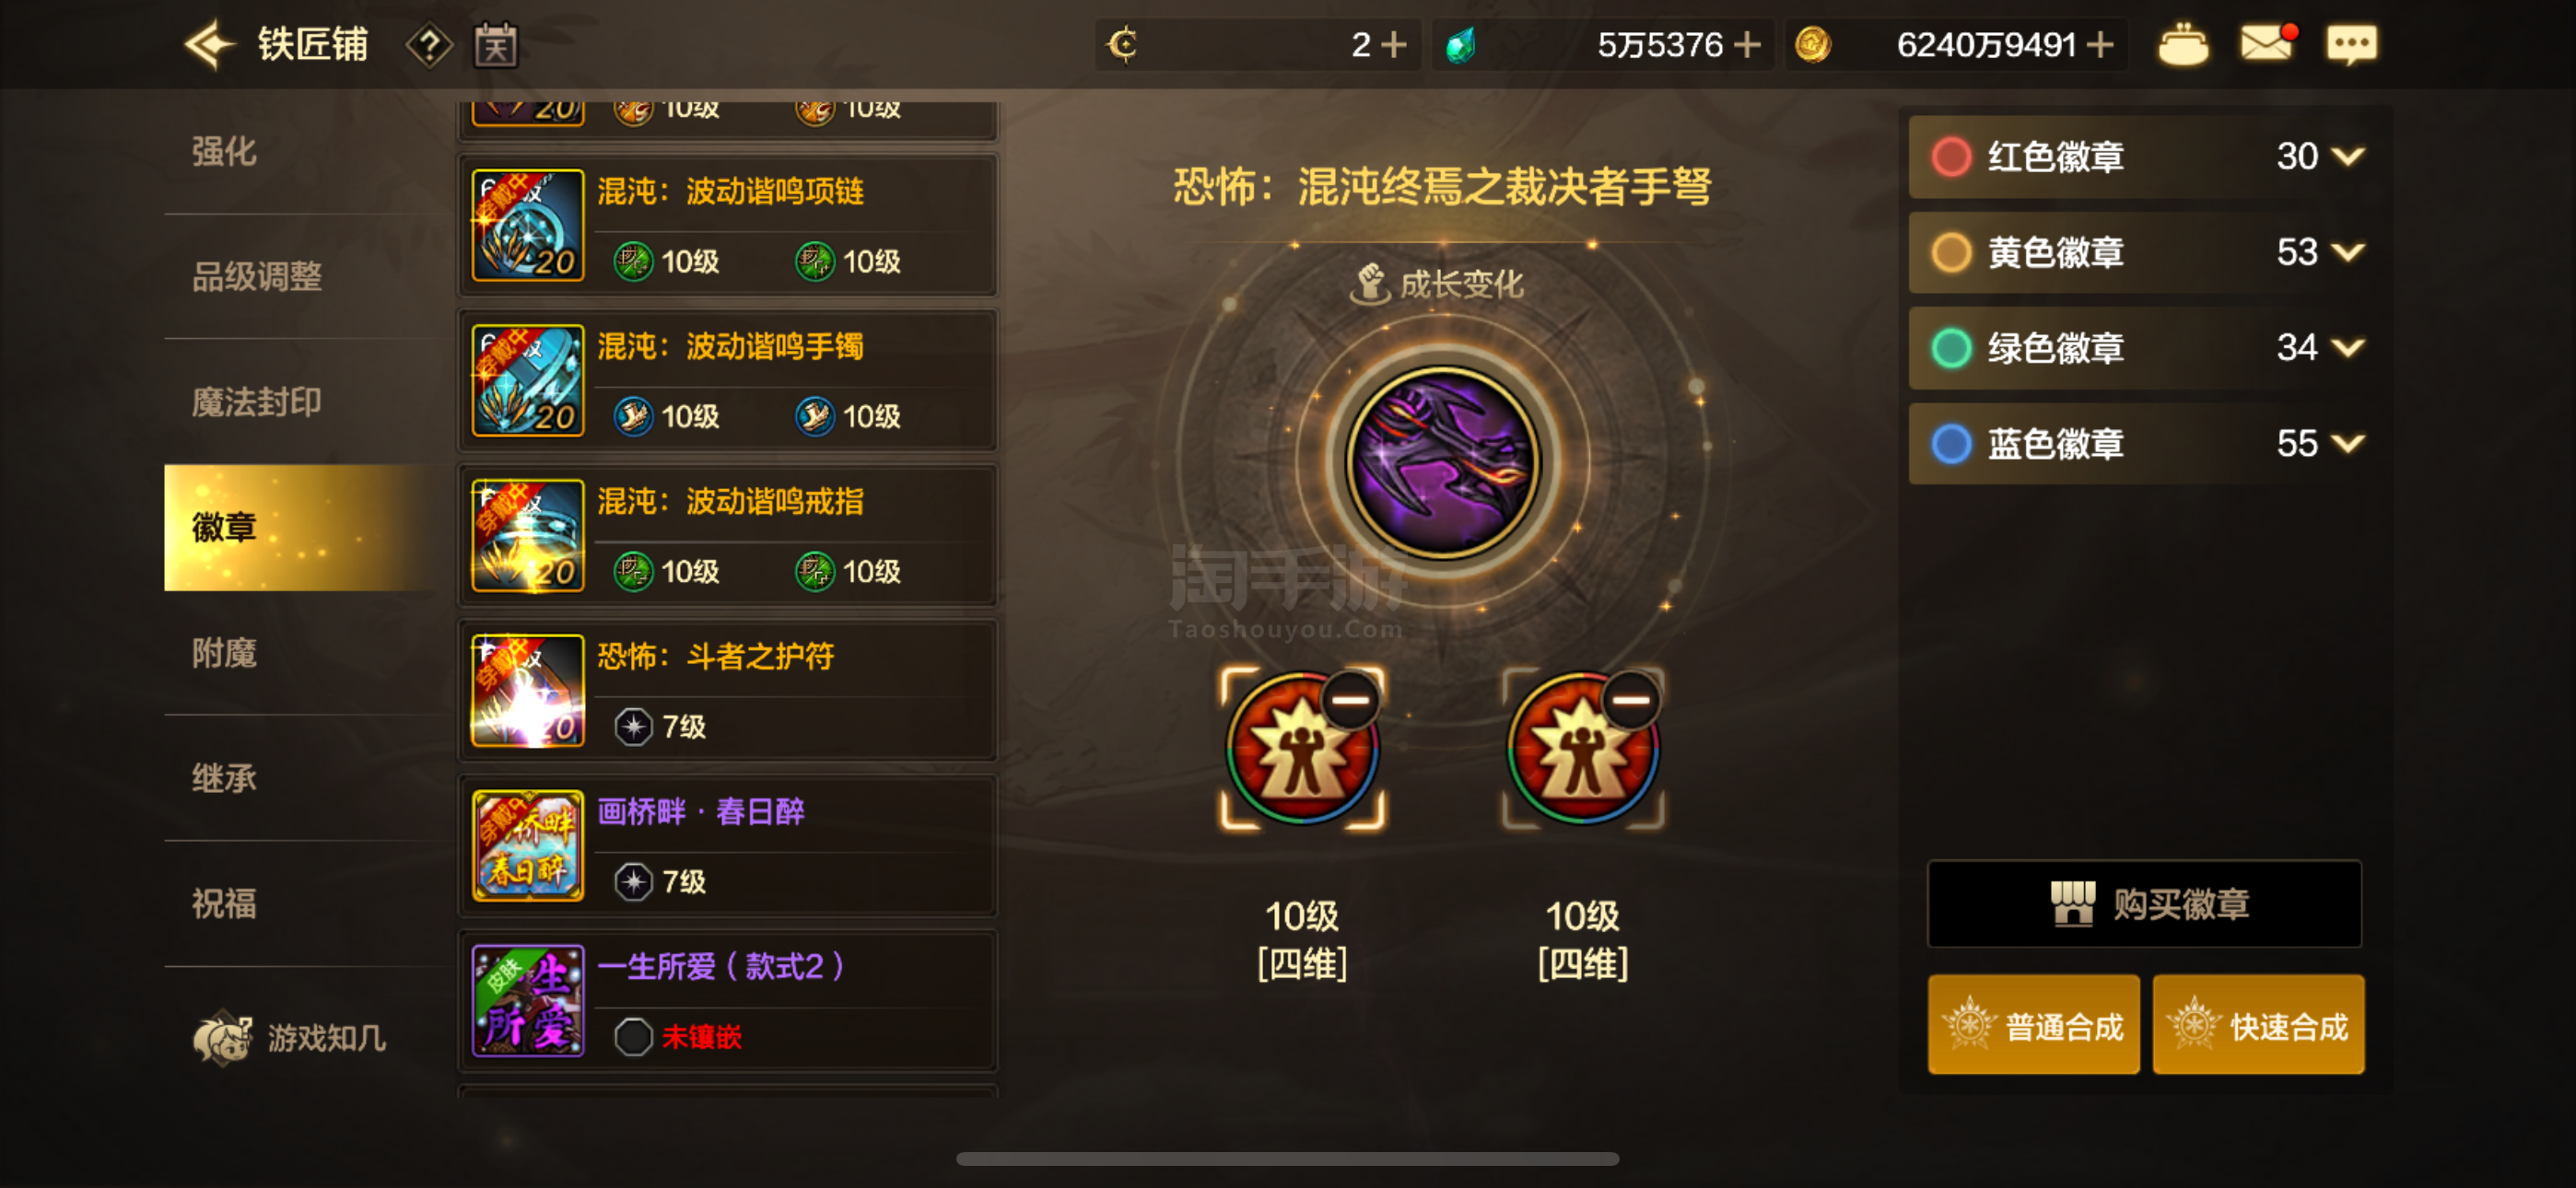
Task: Select the green 绿色徽章 color circle
Action: tap(1951, 348)
